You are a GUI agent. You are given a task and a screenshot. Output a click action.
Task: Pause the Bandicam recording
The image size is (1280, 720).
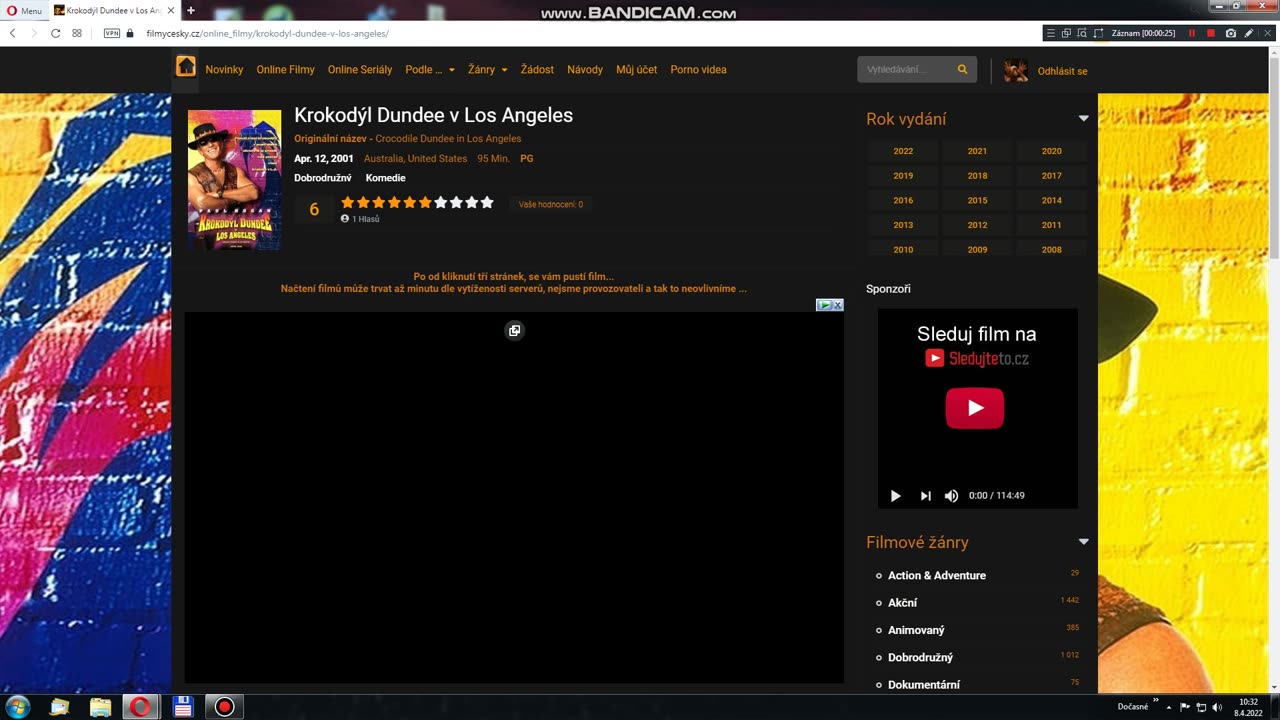pos(1192,33)
